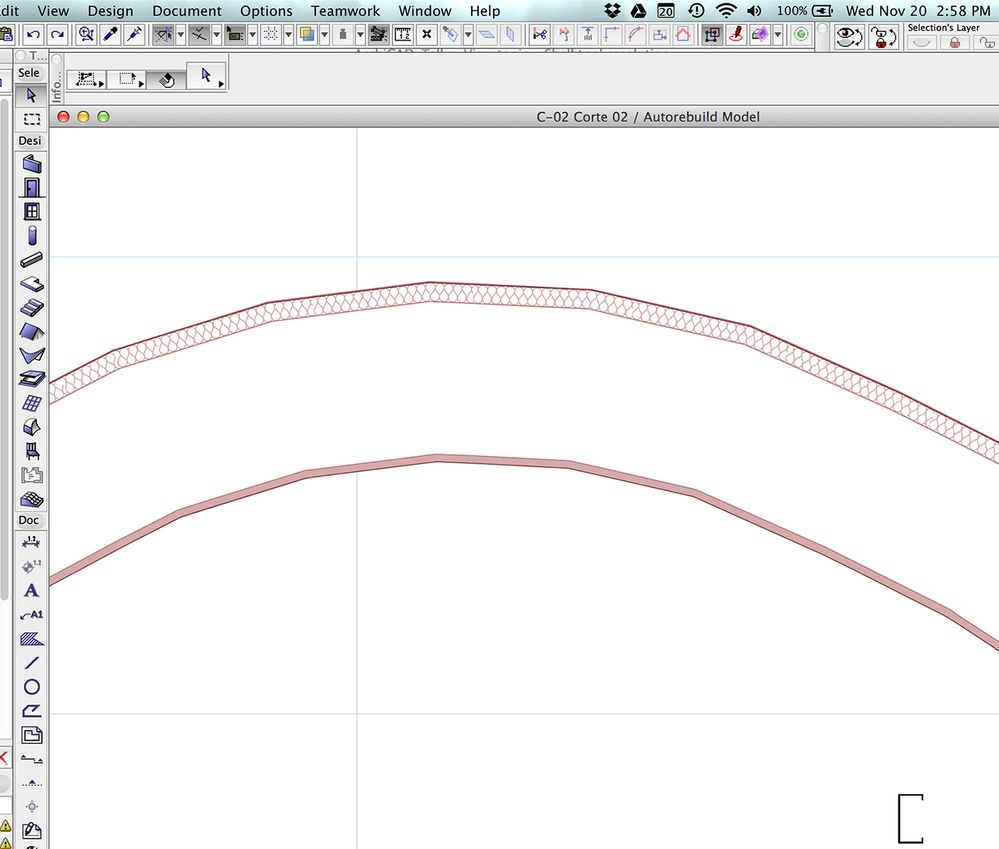Open the polygon marquee geometry flyout
The height and width of the screenshot is (849, 999).
pos(86,80)
